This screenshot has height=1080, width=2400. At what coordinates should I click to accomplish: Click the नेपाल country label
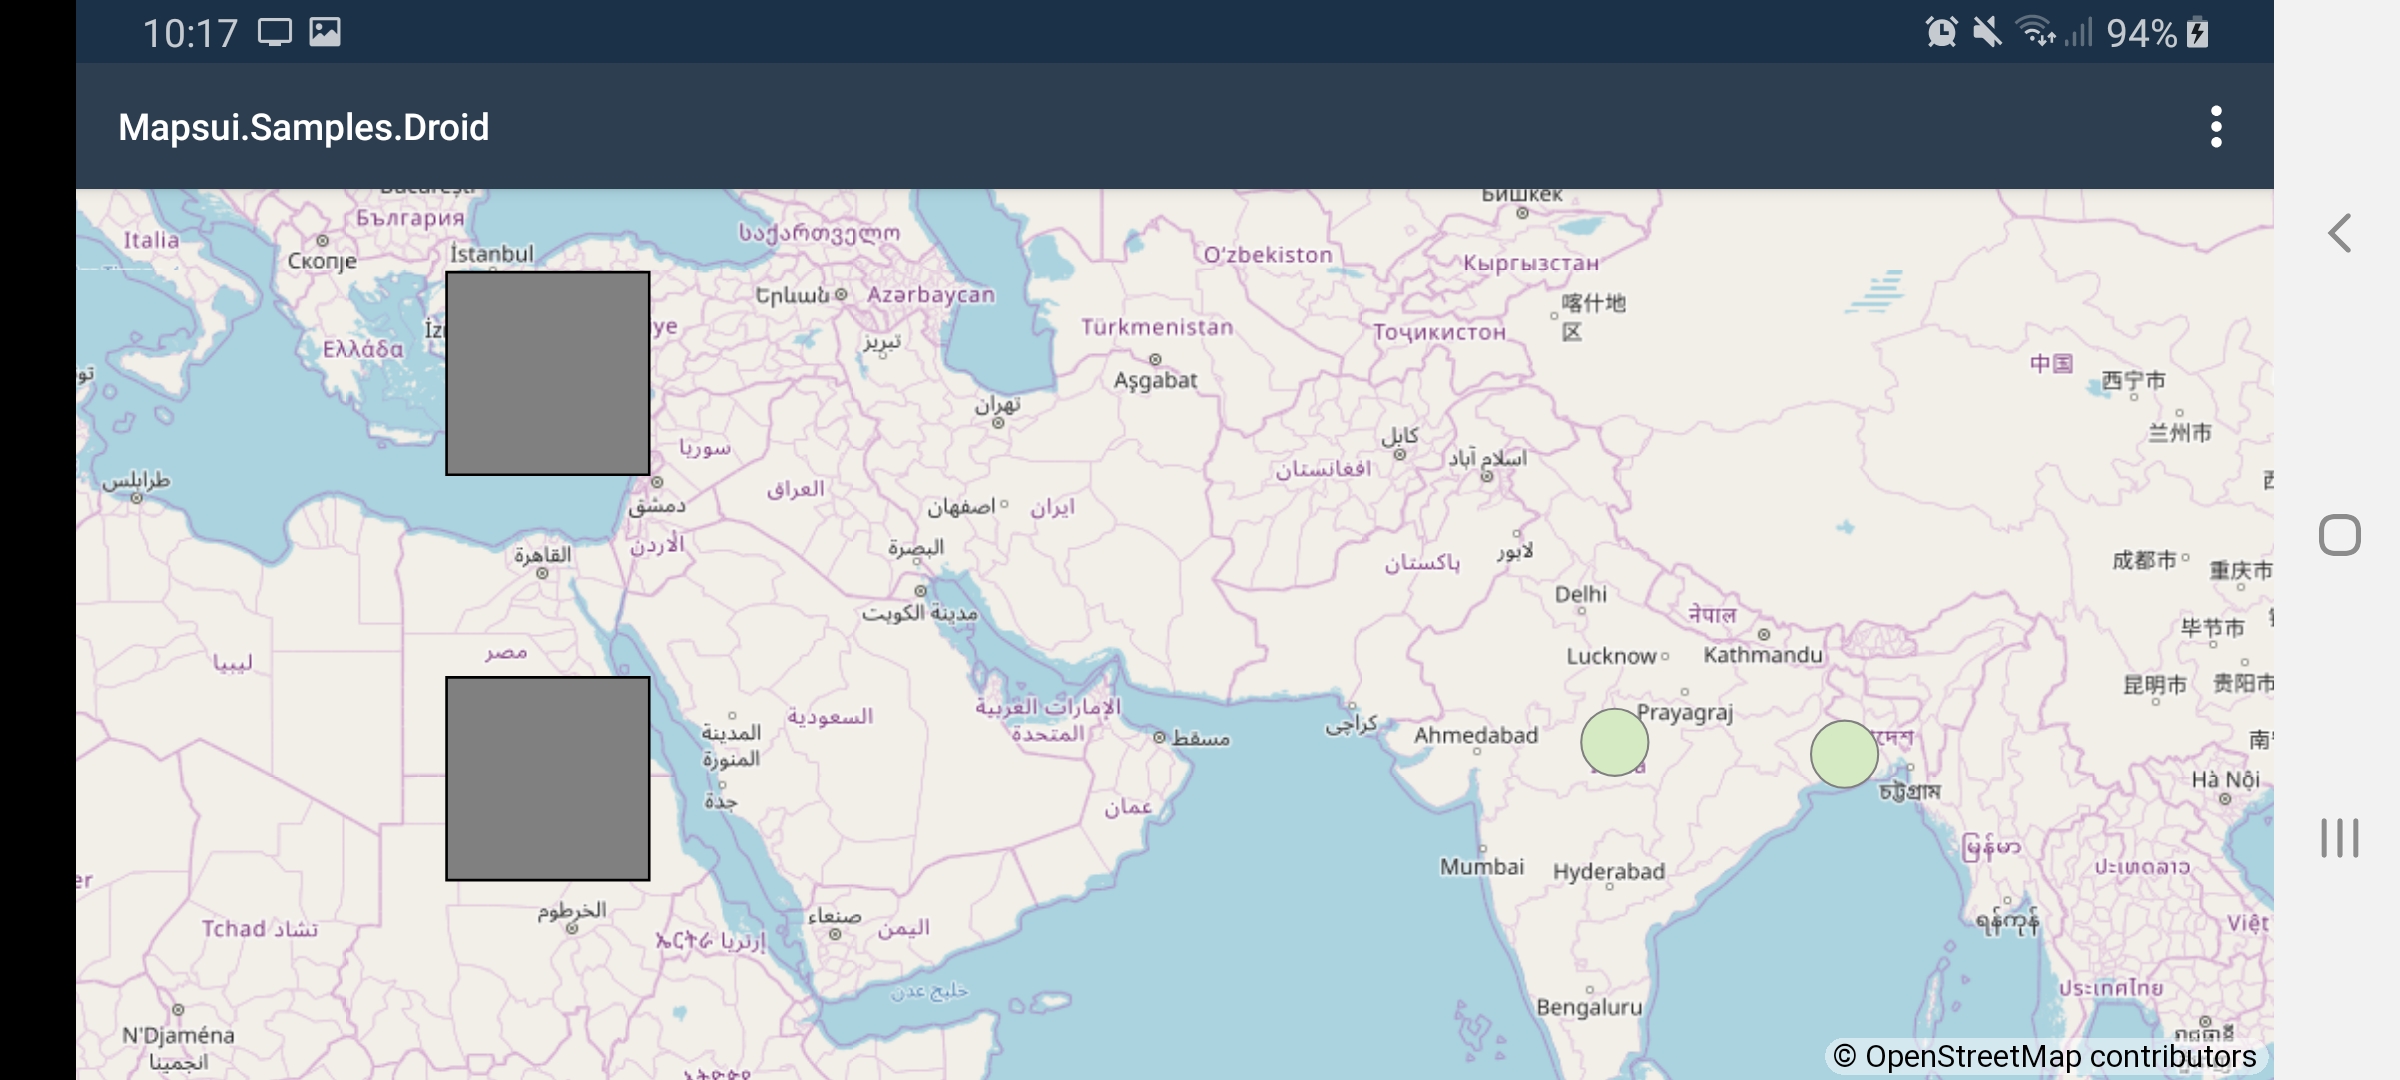(x=1712, y=613)
